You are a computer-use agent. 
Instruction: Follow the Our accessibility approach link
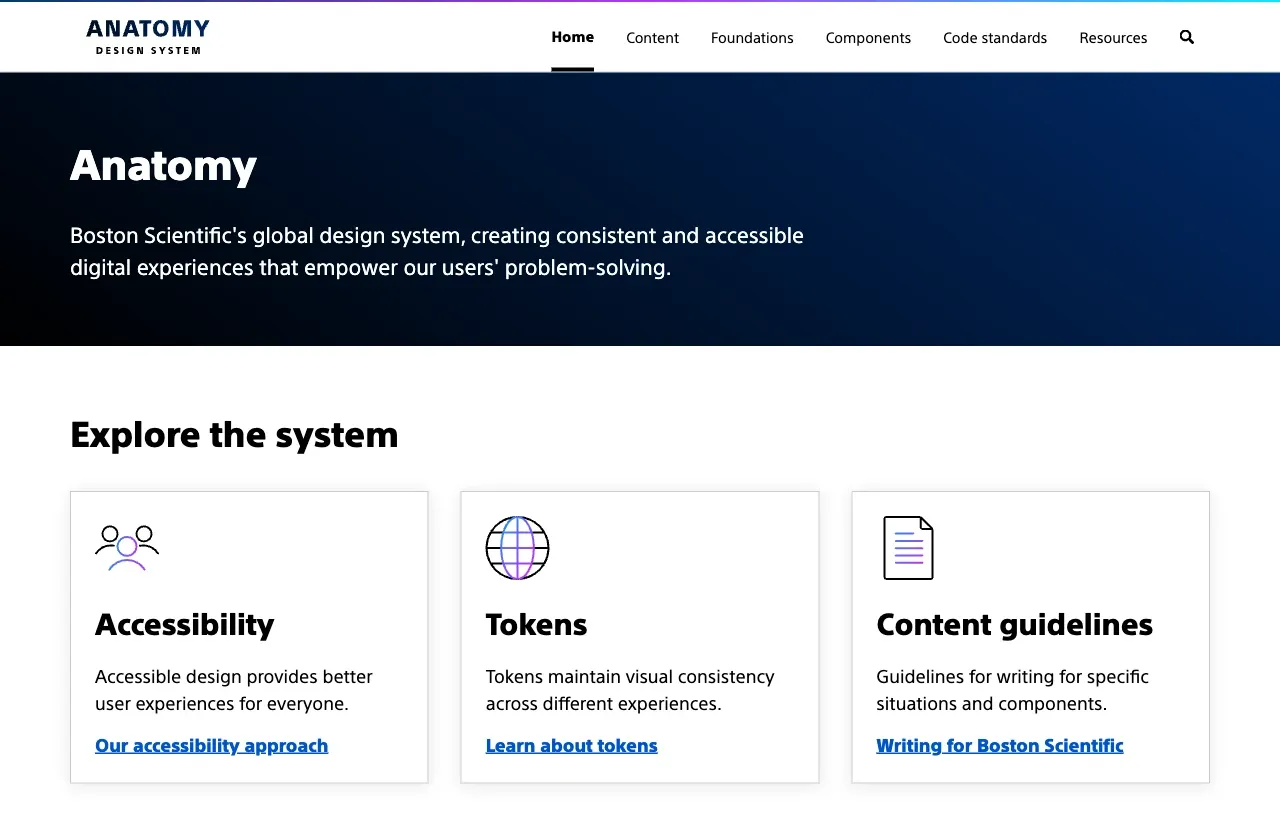pos(211,746)
